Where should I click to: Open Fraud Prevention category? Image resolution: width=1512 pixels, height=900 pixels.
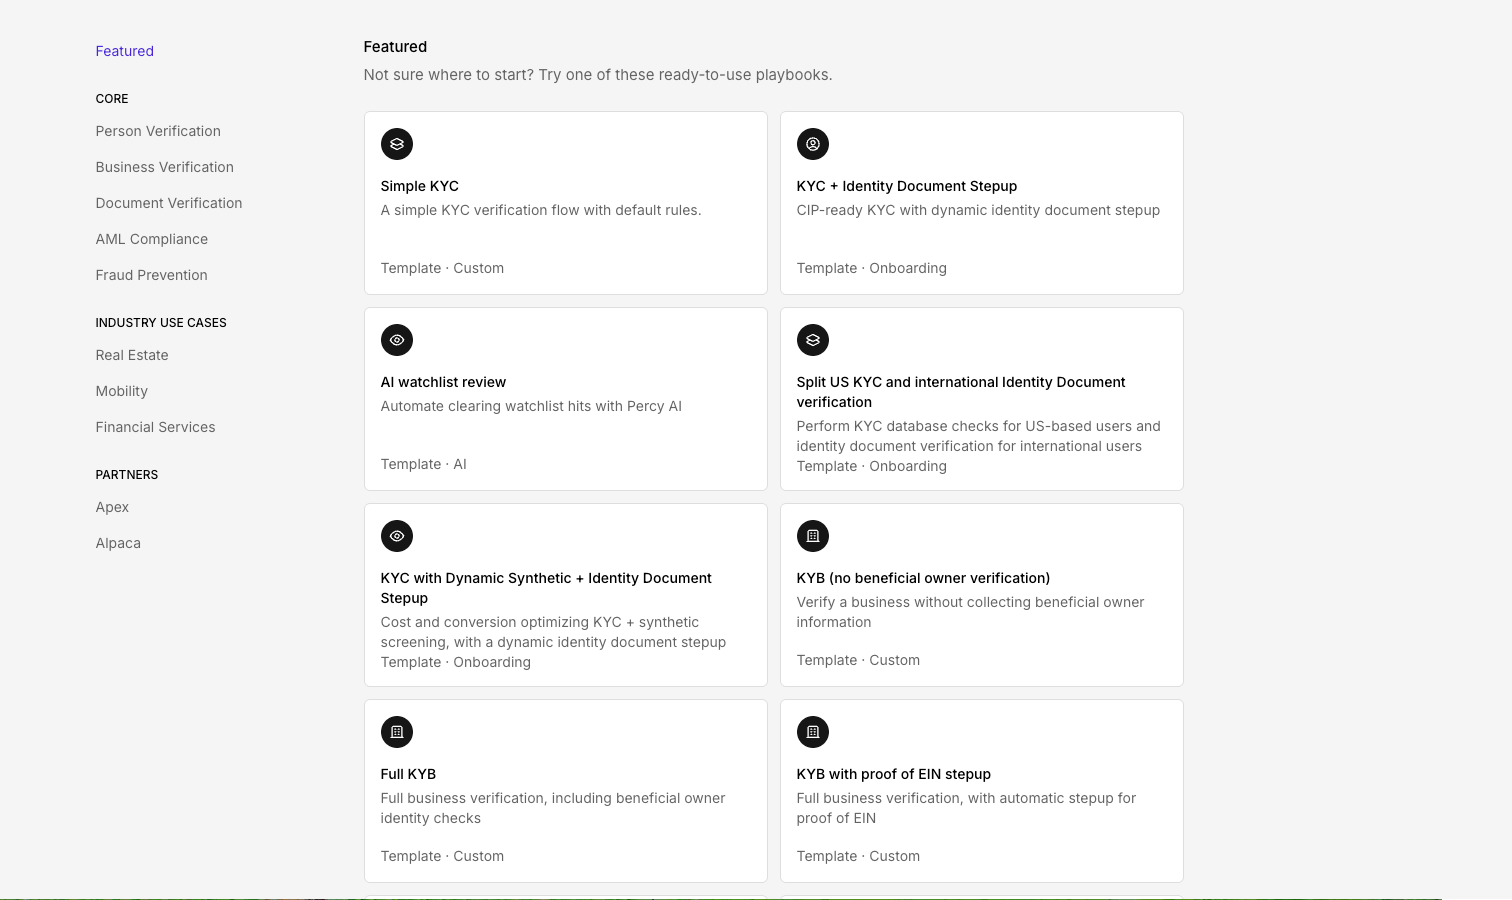tap(151, 275)
